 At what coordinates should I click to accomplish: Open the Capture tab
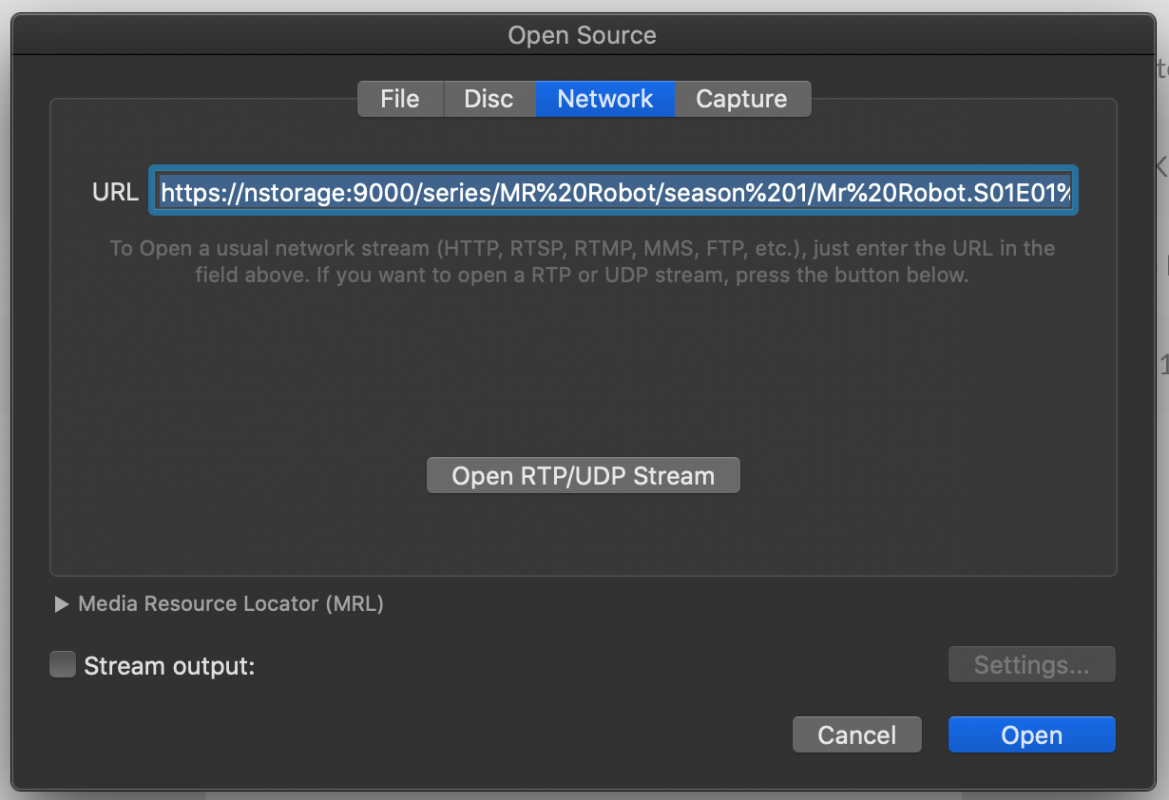pos(741,99)
